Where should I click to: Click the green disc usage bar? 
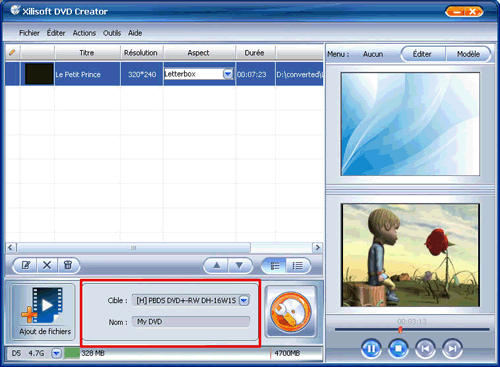pyautogui.click(x=72, y=353)
